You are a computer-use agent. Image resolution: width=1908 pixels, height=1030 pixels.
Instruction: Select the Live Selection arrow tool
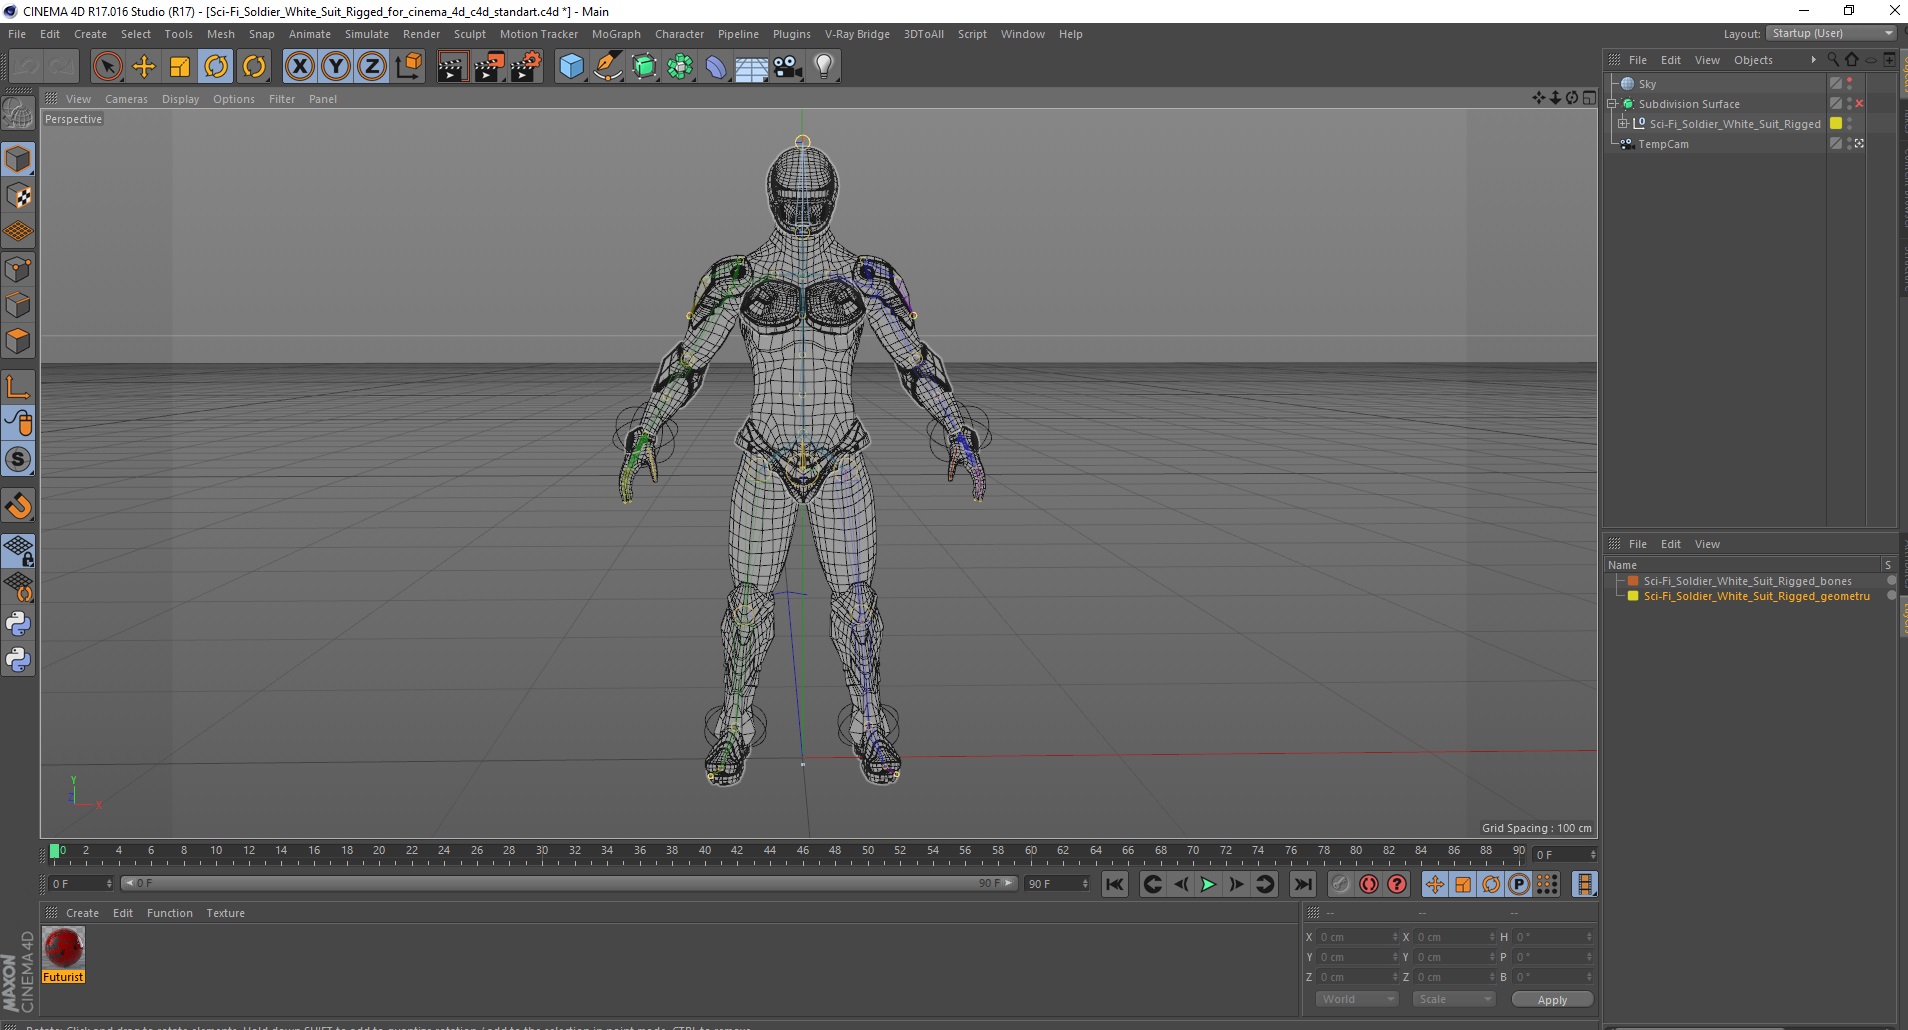pos(107,67)
